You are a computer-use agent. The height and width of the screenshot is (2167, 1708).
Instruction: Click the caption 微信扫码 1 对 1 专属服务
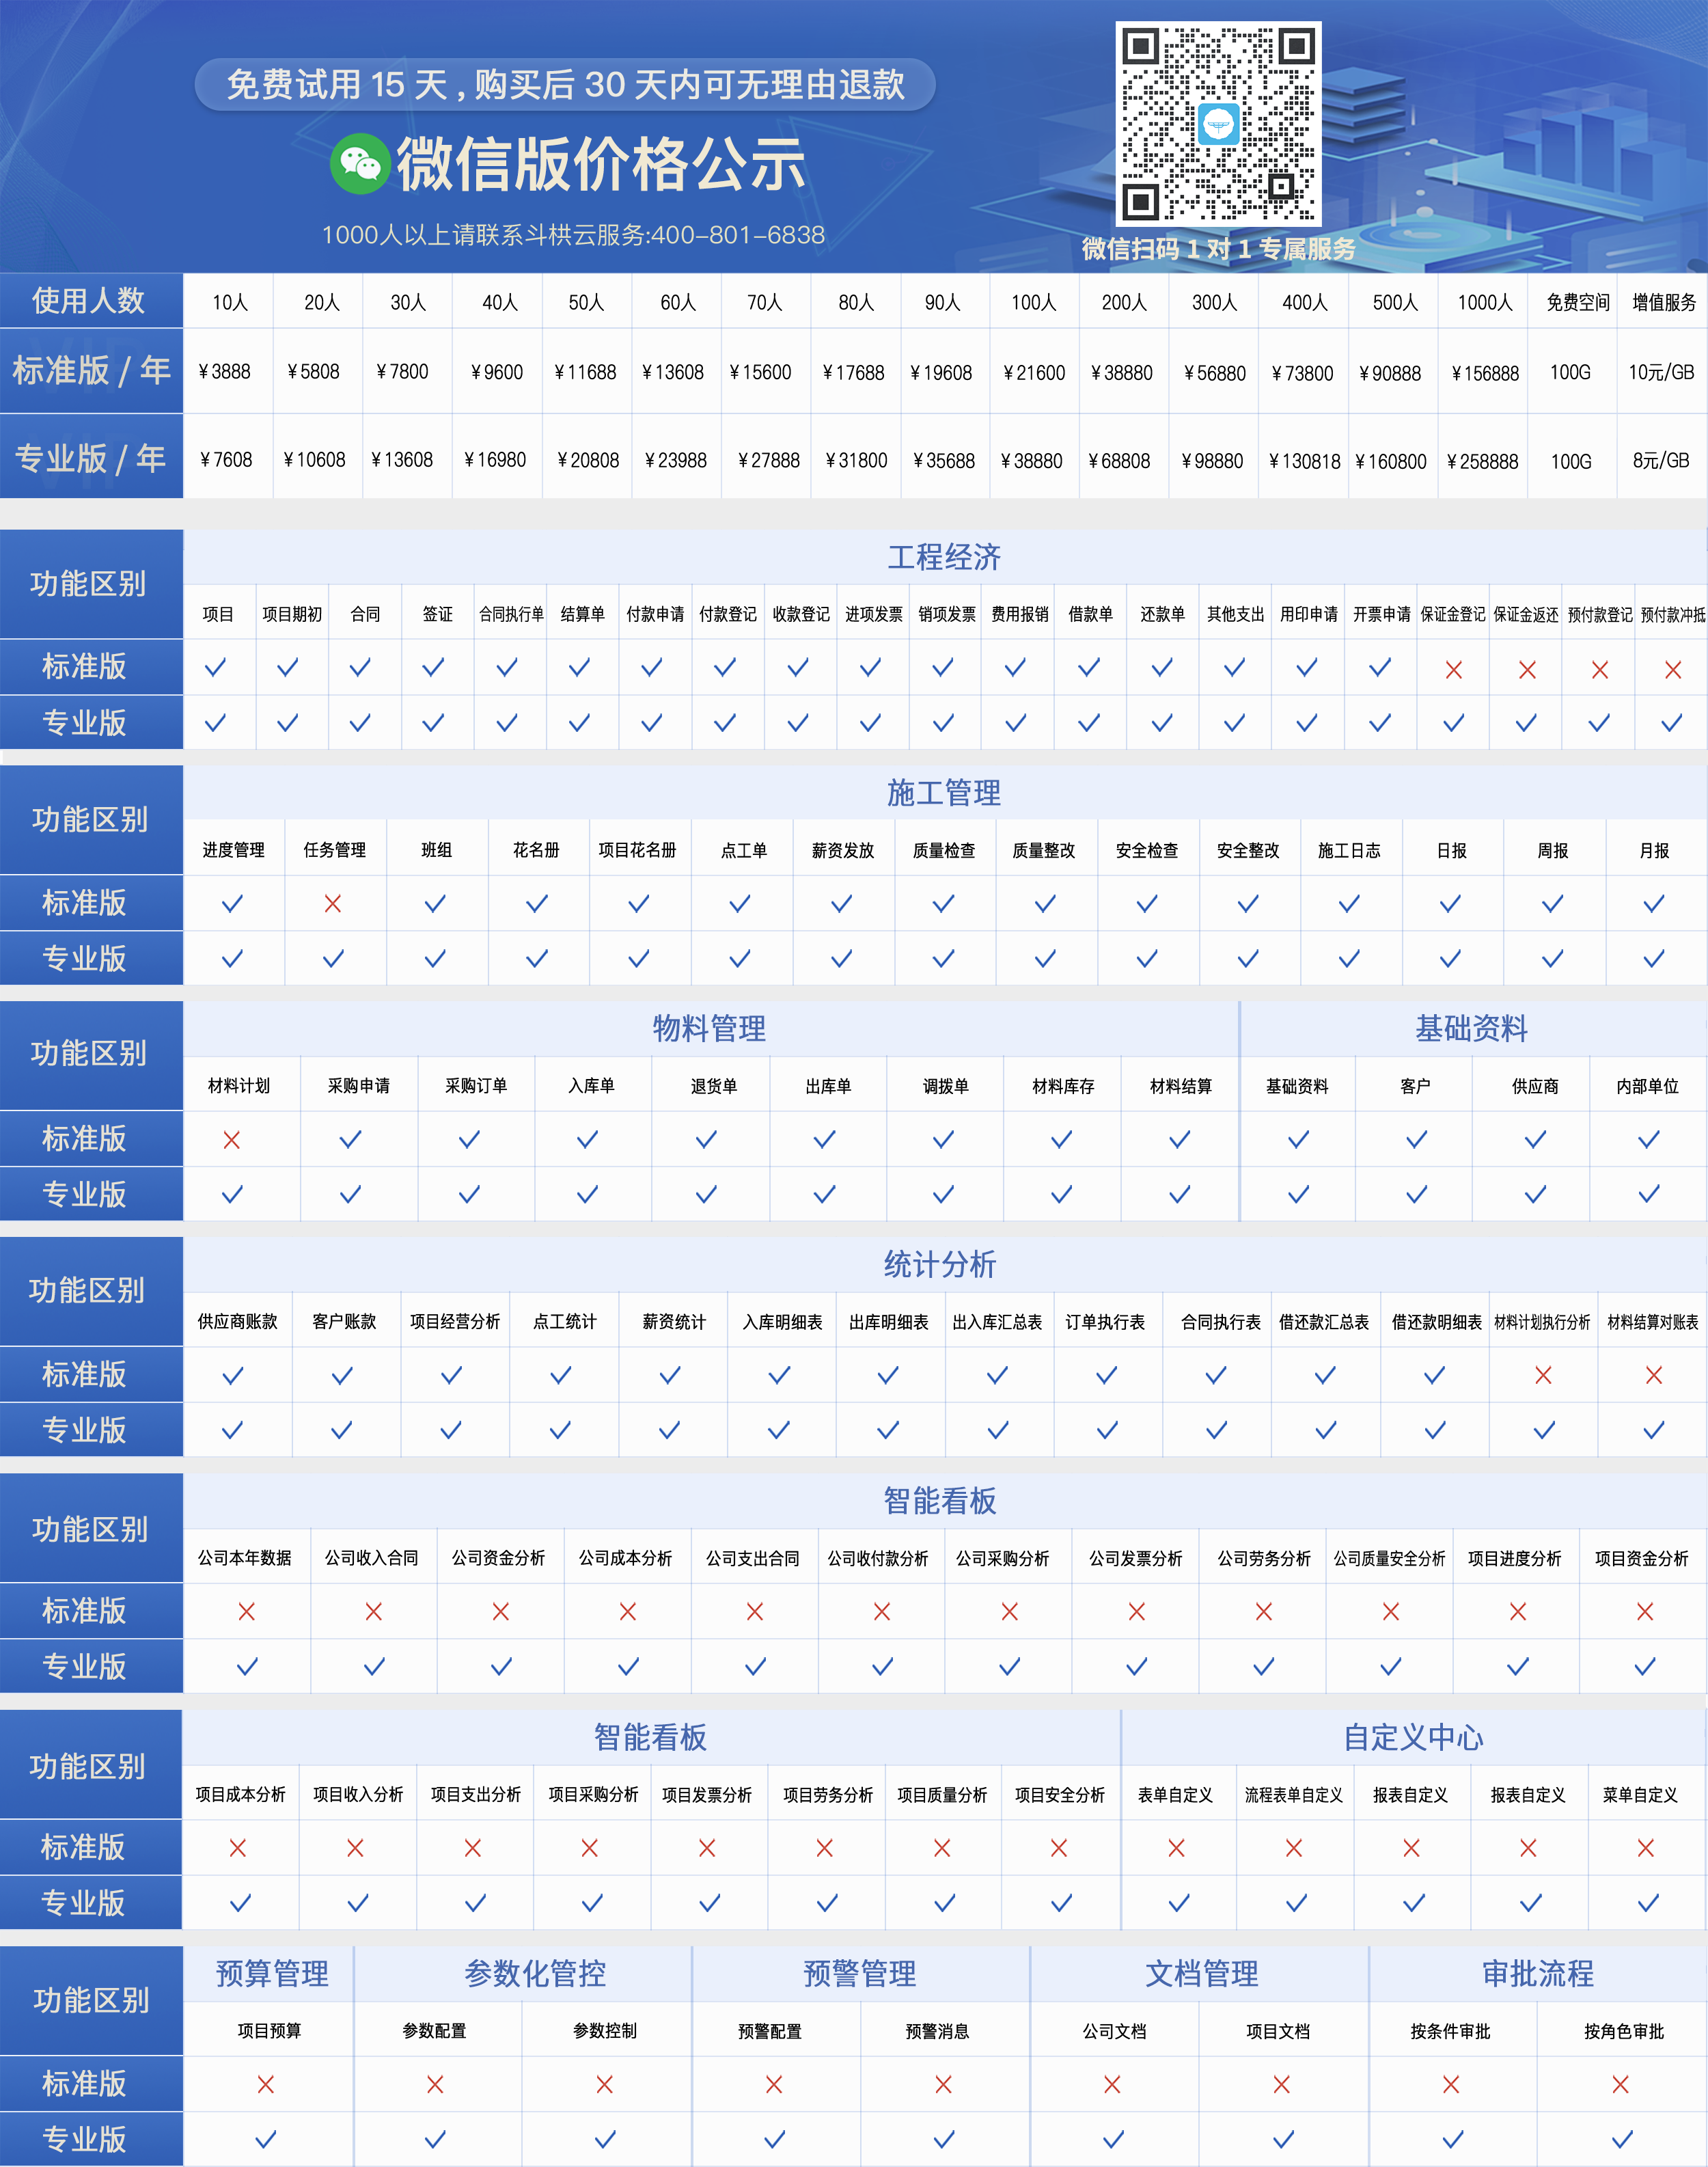coord(1218,248)
